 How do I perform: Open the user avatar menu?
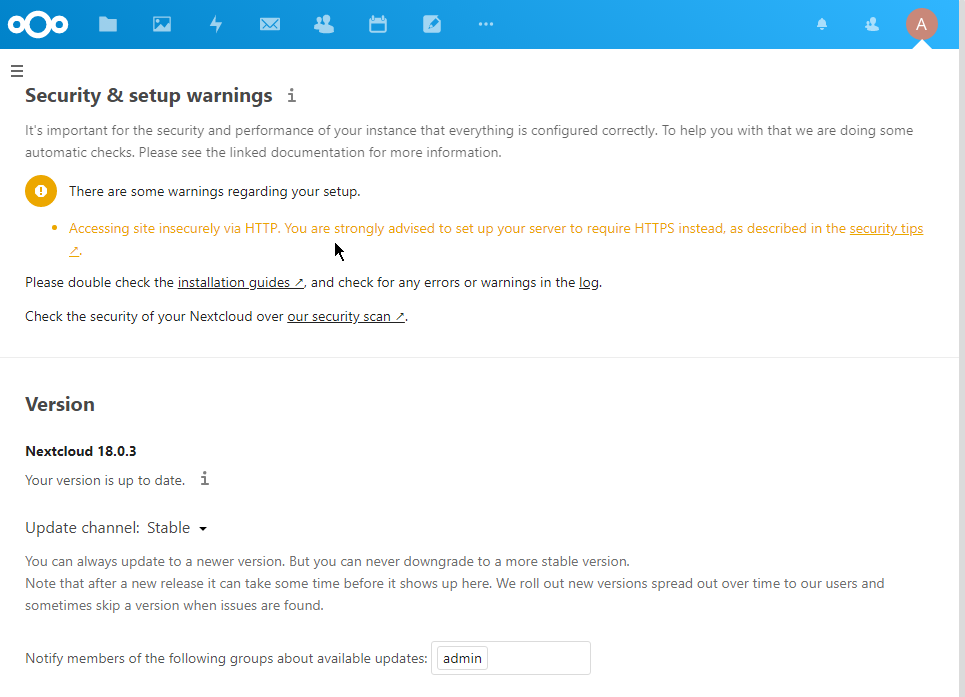pos(921,24)
